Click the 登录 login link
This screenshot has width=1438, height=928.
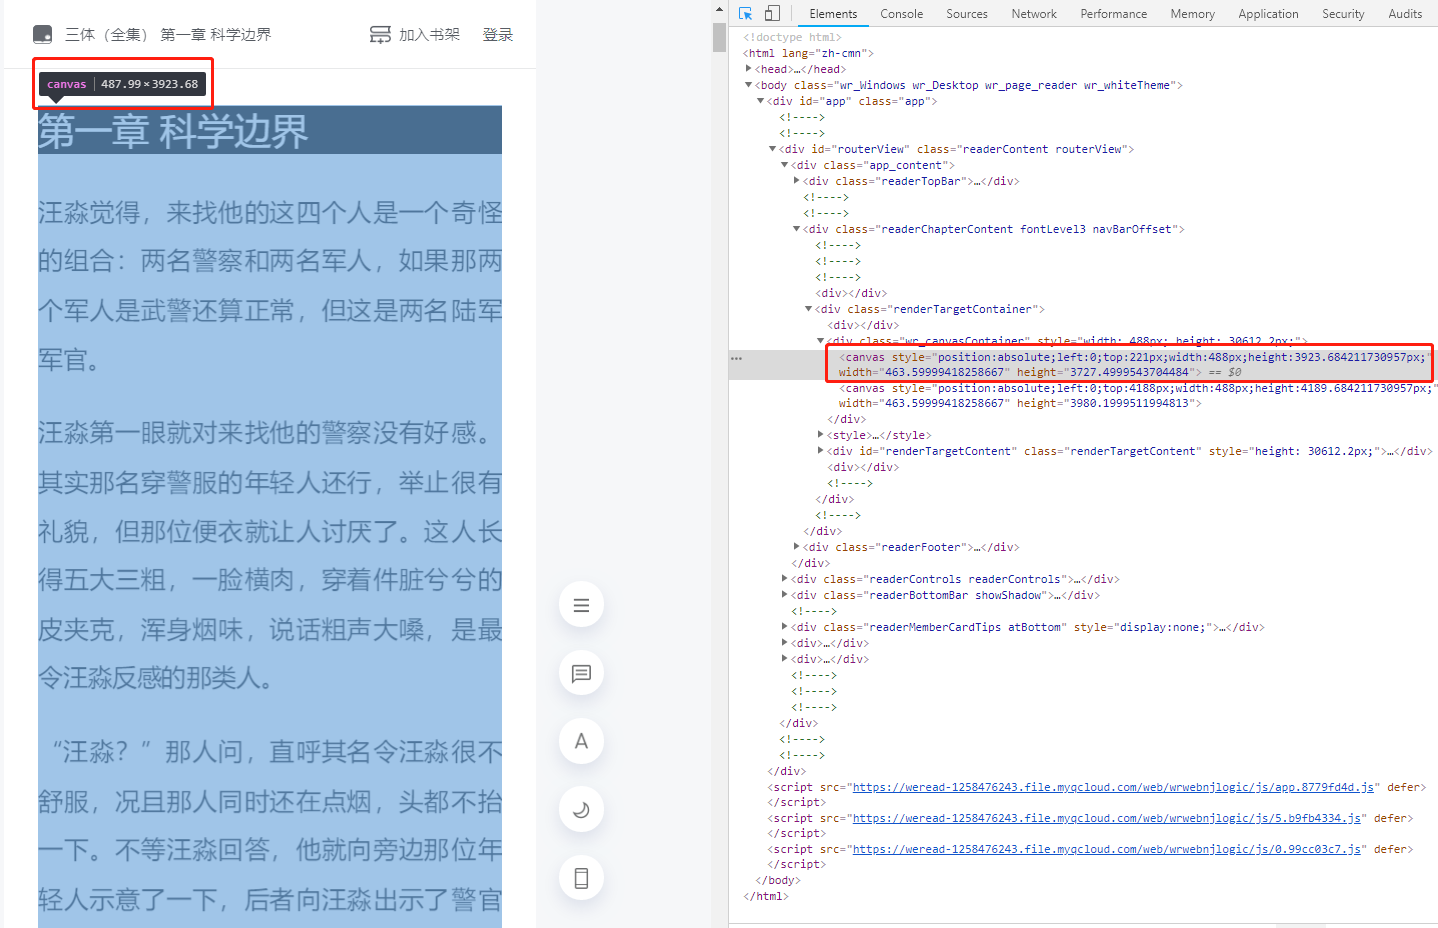click(x=498, y=35)
